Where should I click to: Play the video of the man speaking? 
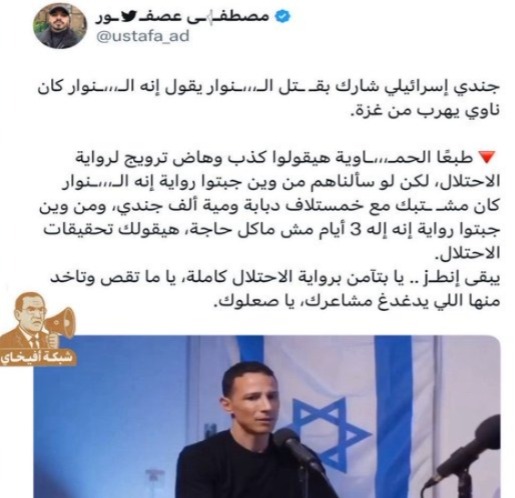point(267,417)
